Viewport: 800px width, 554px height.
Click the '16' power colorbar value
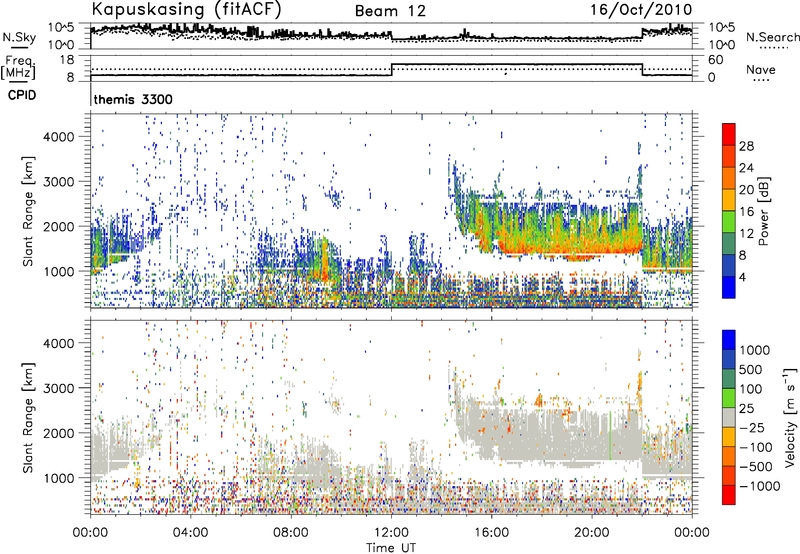[x=746, y=212]
